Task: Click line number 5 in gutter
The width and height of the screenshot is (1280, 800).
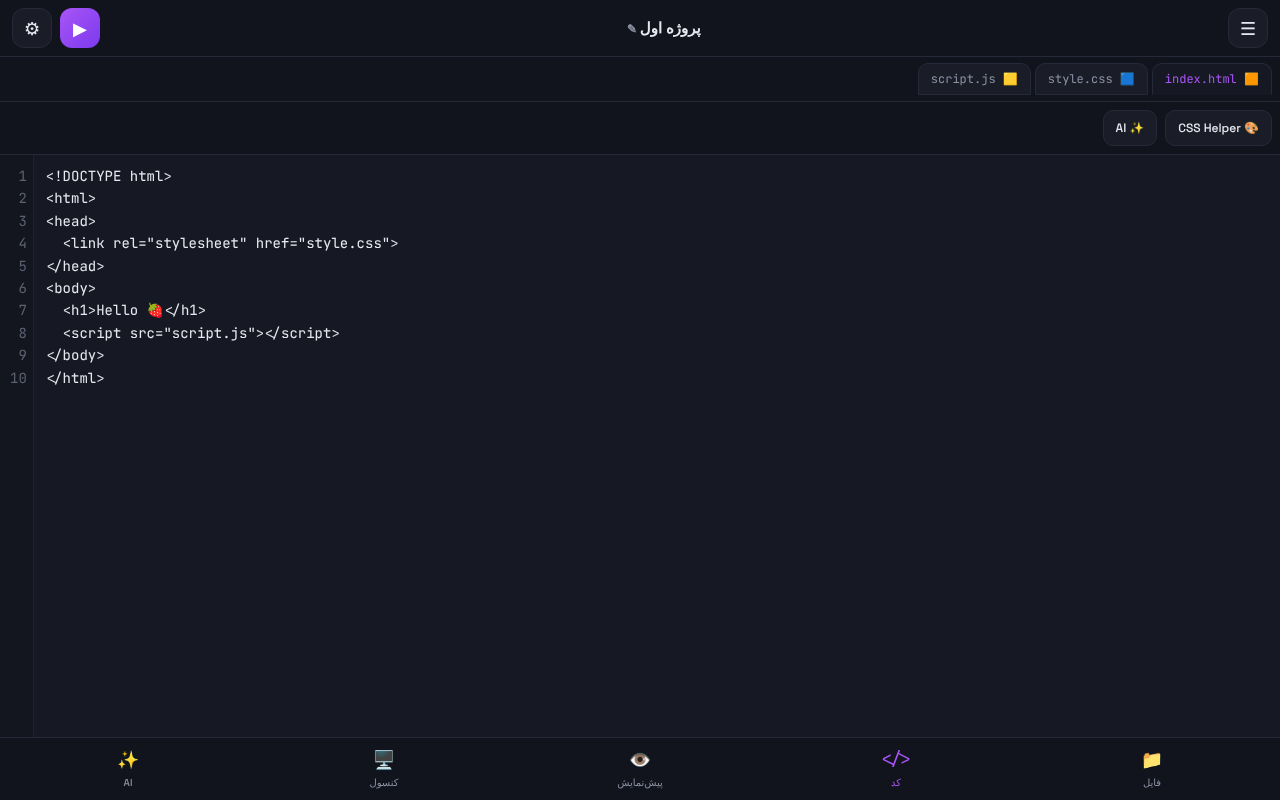Action: point(22,266)
